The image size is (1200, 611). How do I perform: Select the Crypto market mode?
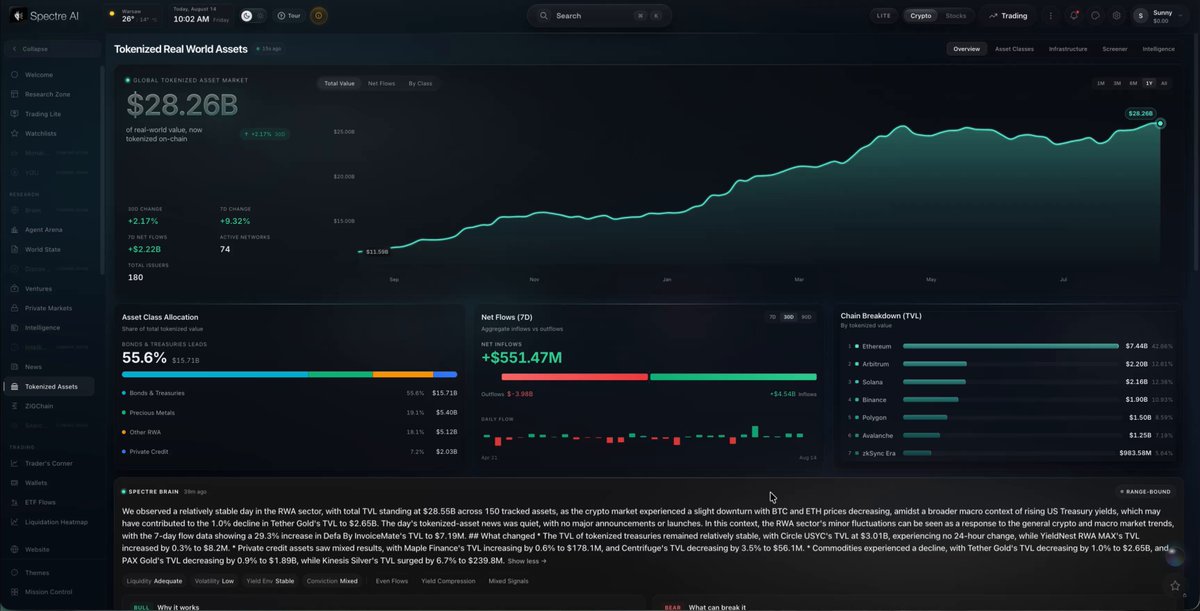921,16
